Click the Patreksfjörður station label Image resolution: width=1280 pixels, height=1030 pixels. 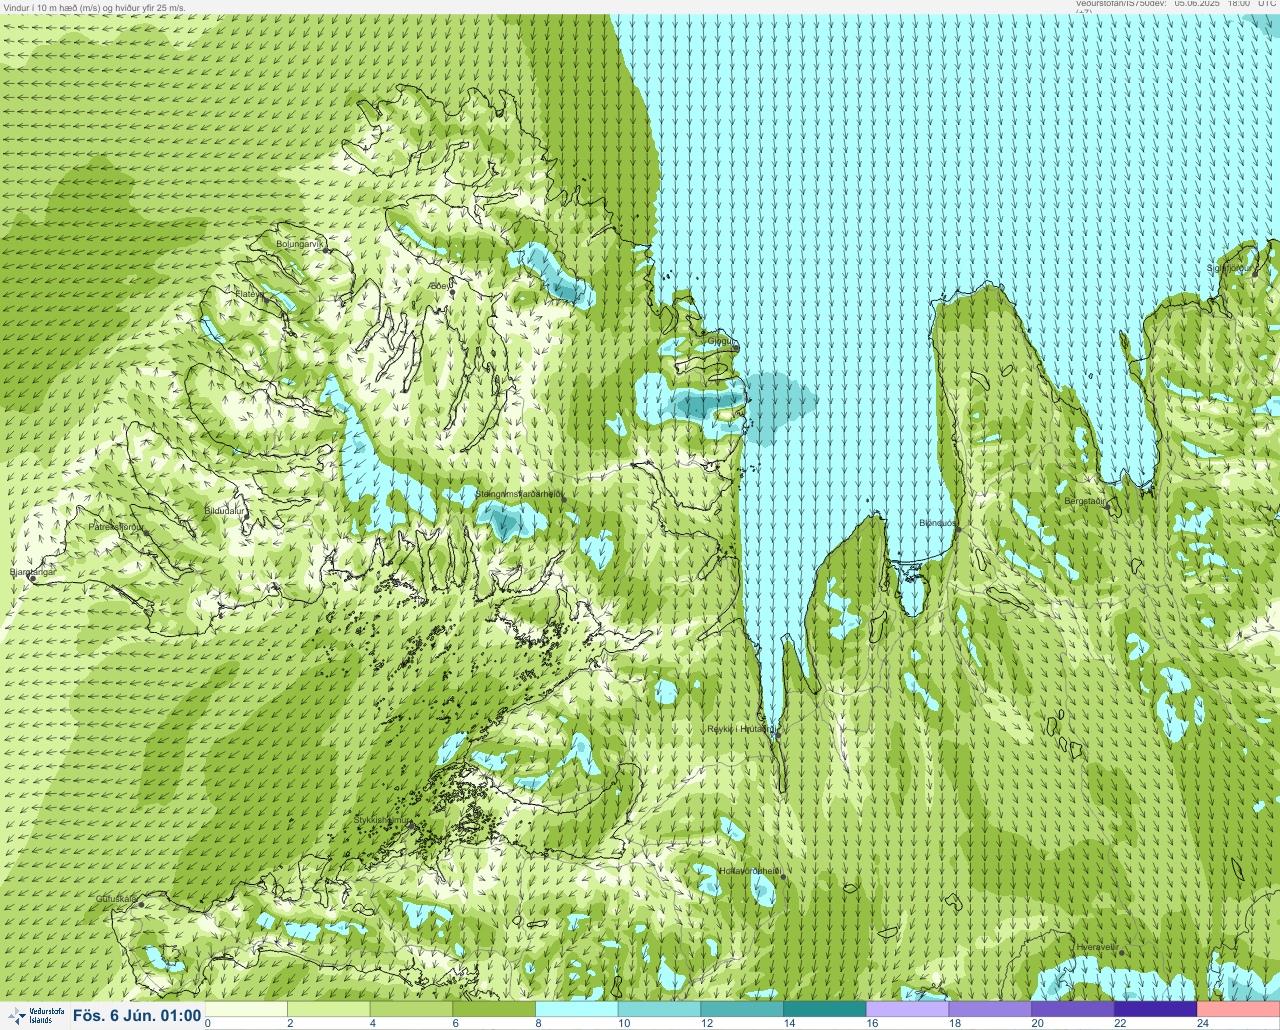pyautogui.click(x=116, y=526)
